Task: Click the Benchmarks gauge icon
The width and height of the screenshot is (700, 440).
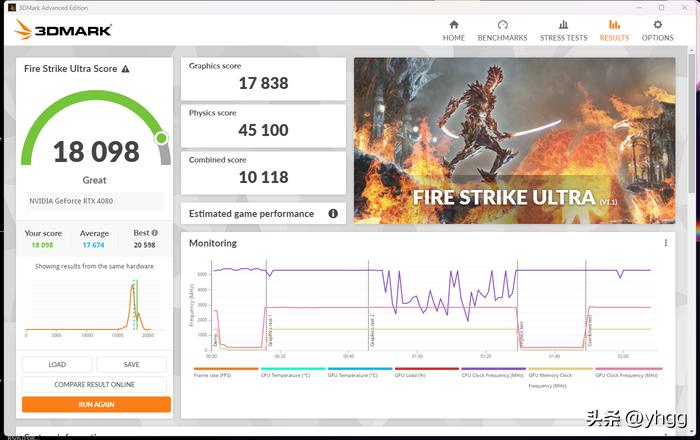Action: click(x=502, y=25)
